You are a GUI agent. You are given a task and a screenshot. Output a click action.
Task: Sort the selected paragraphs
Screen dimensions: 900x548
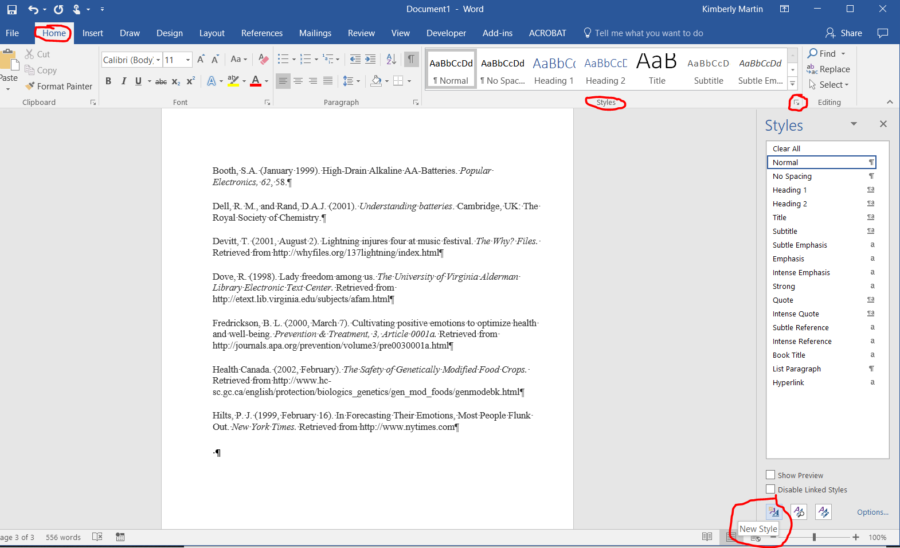pos(391,59)
